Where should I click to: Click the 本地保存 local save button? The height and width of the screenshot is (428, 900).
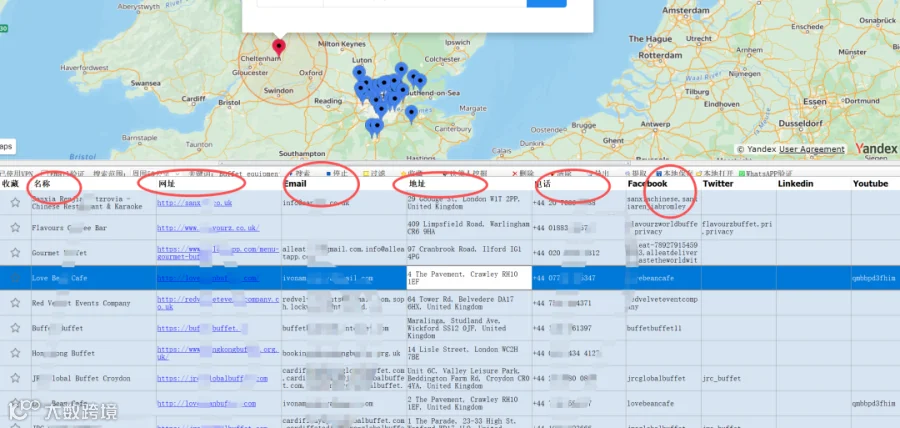tap(674, 173)
